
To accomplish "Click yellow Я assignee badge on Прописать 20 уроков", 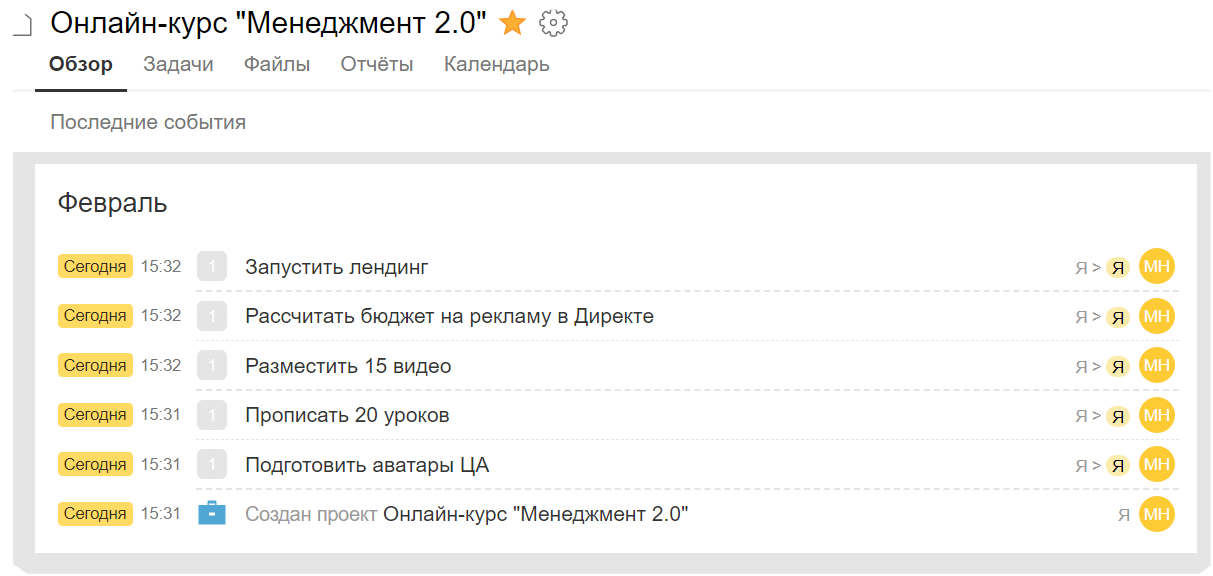I will (x=1118, y=416).
